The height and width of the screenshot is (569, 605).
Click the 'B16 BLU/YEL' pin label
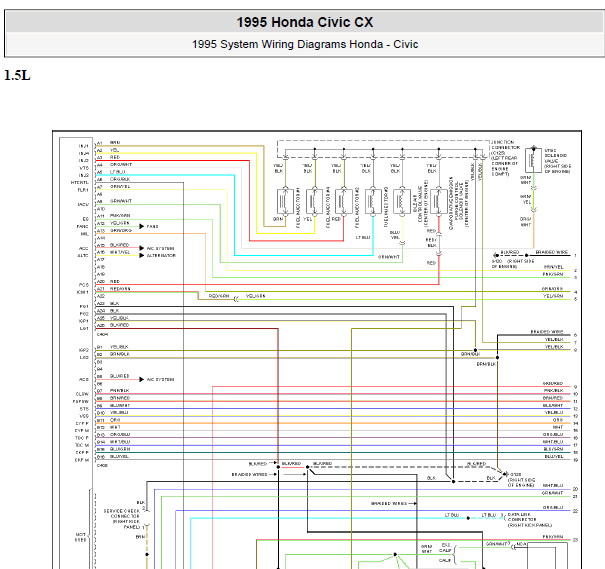pos(113,456)
